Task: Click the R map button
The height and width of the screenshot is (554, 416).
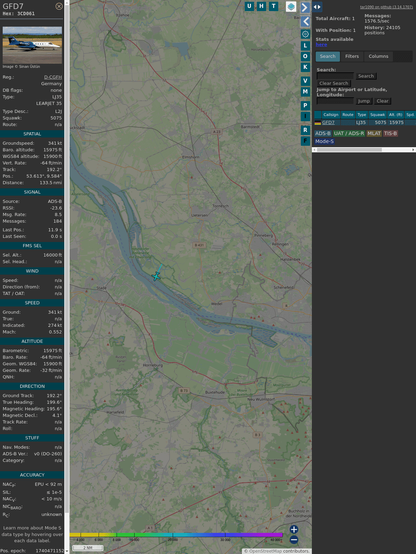Action: pos(305,130)
